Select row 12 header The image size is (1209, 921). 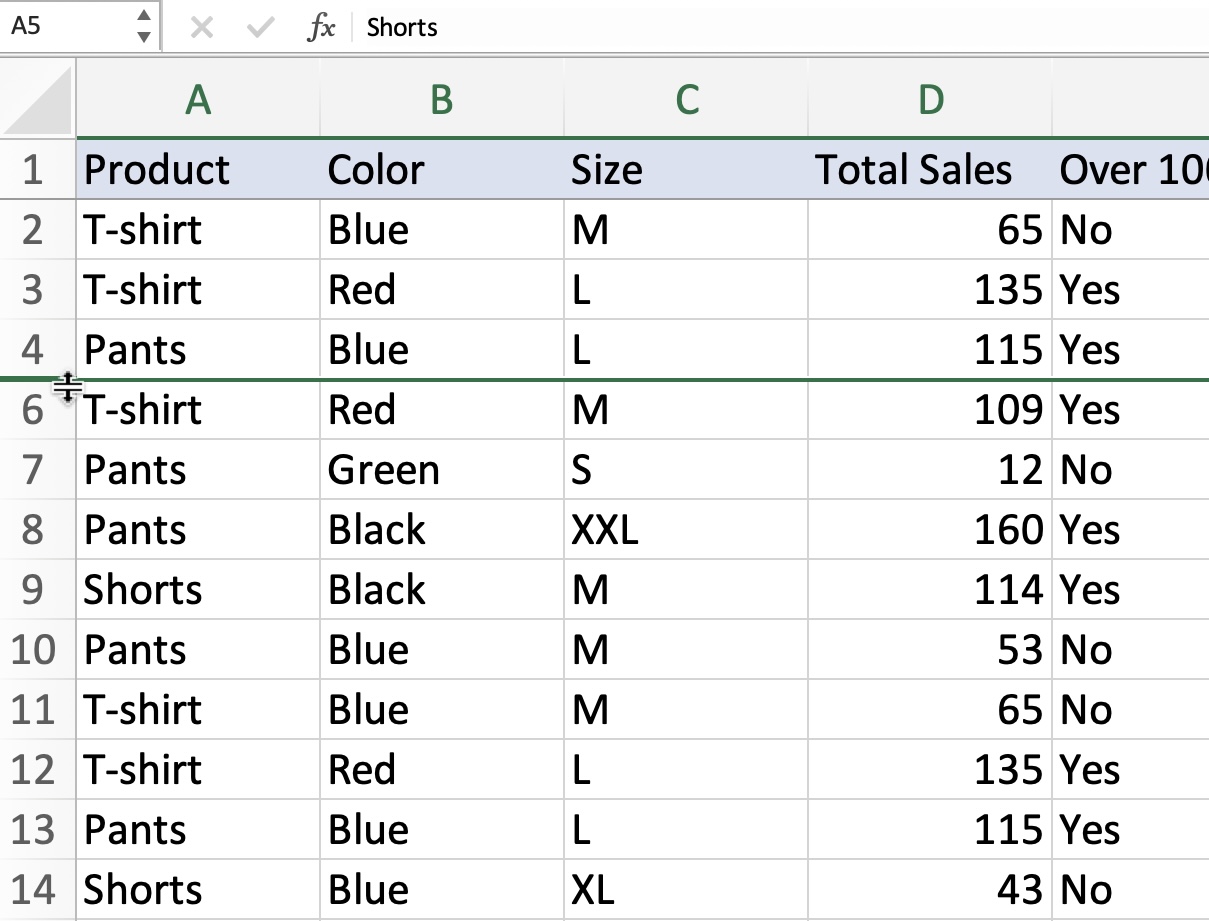tap(37, 769)
